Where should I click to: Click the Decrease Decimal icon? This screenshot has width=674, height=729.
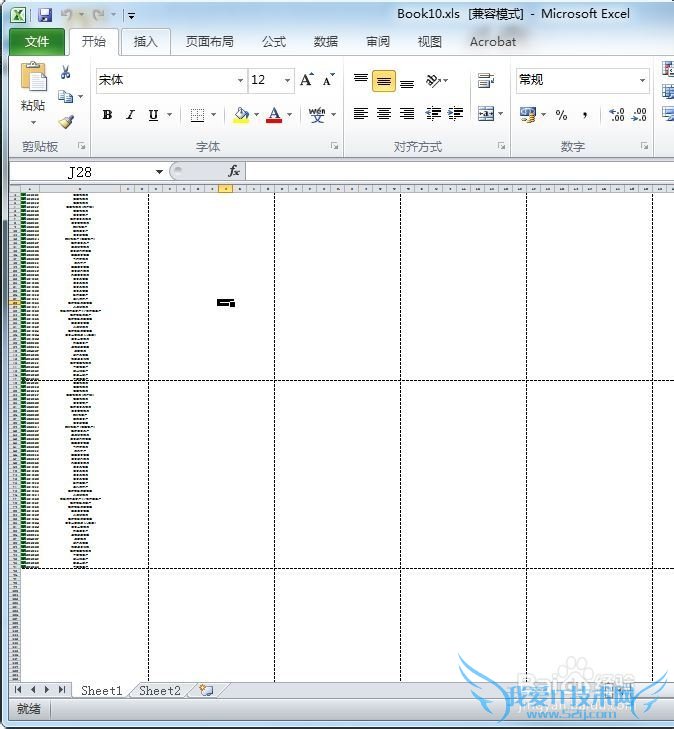(639, 114)
